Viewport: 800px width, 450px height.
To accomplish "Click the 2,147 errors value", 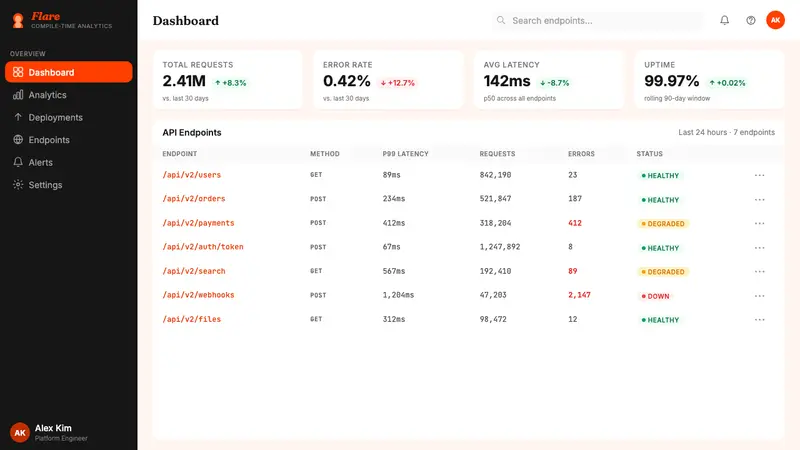I will 579,295.
